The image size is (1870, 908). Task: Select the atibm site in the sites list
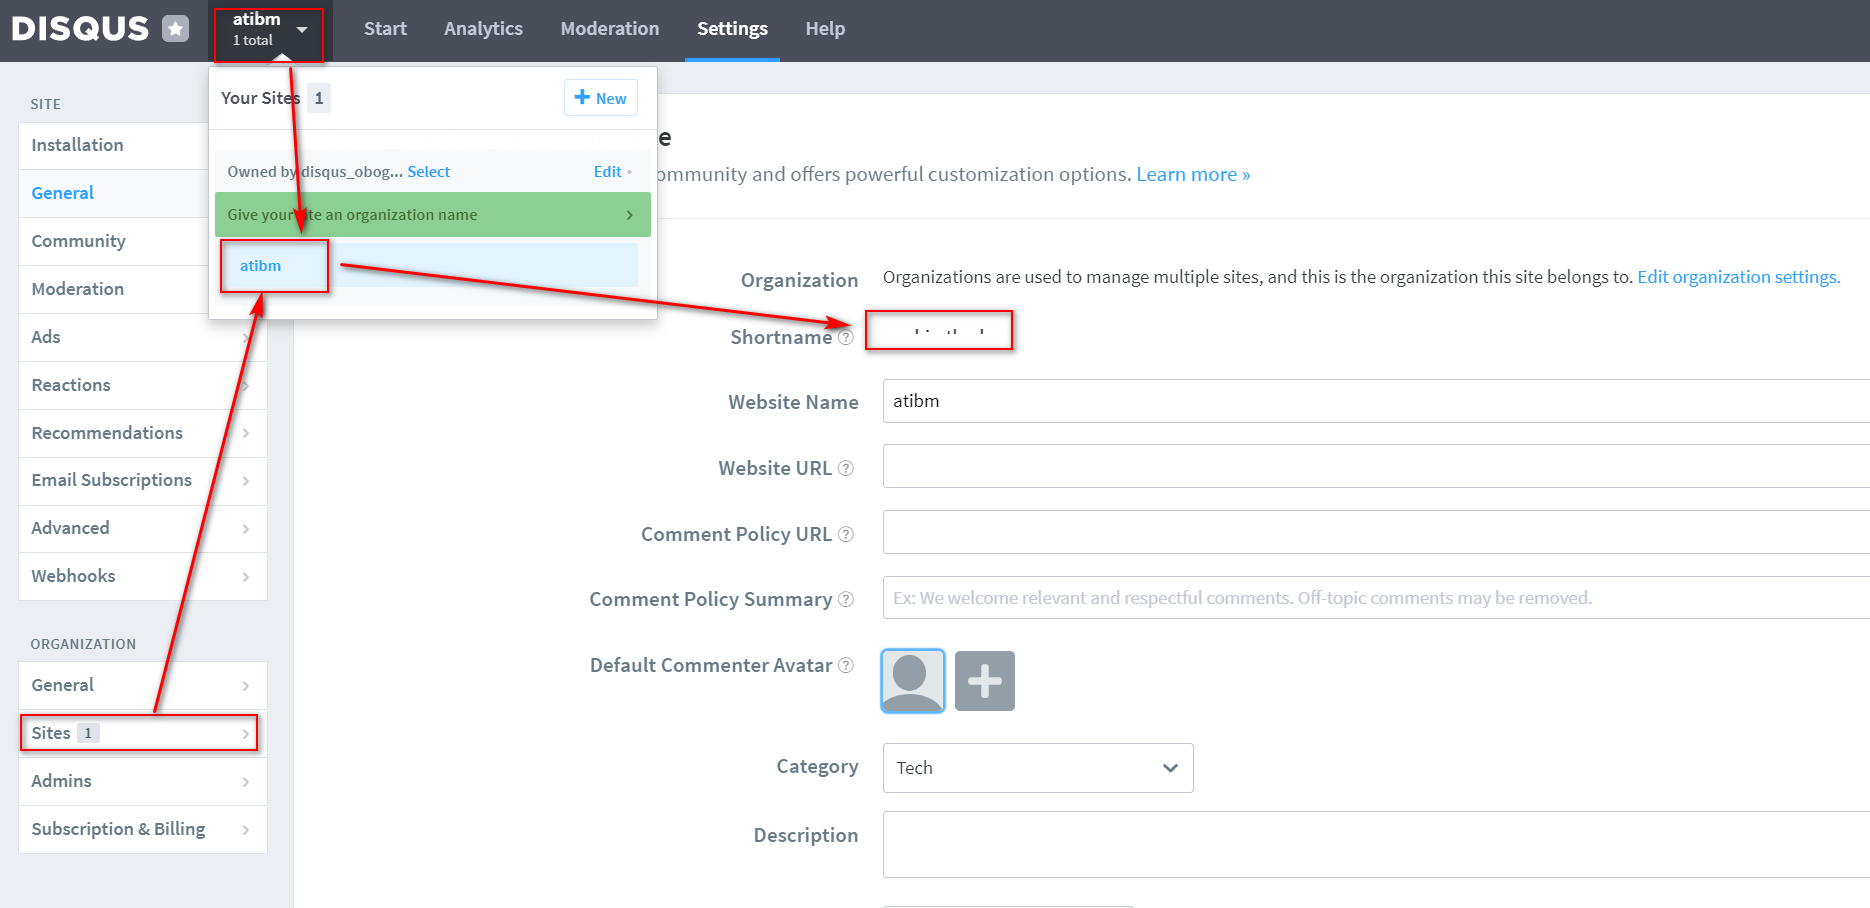[x=428, y=266]
